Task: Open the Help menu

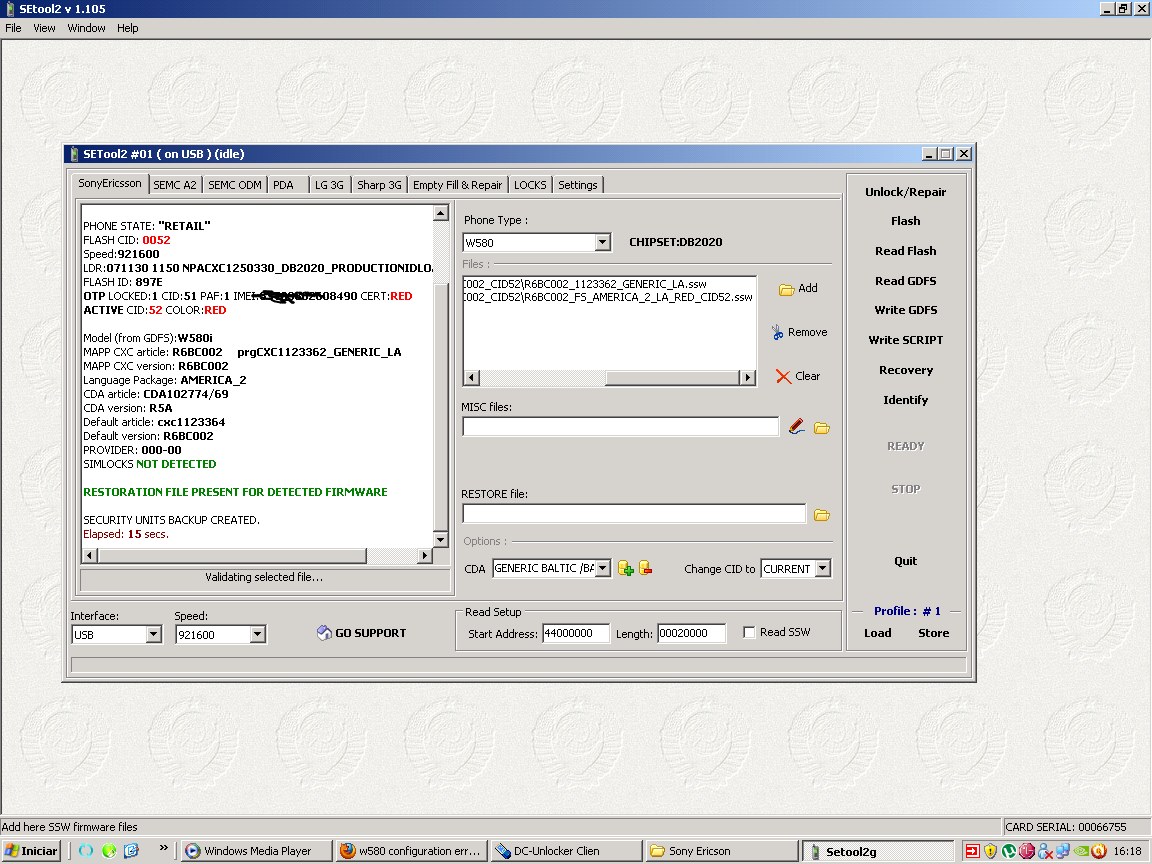Action: tap(127, 28)
